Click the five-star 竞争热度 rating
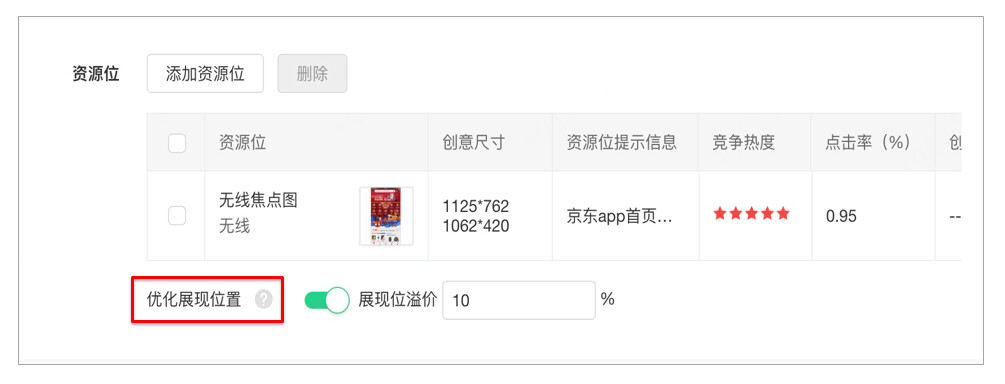The width and height of the screenshot is (1005, 384). pyautogui.click(x=752, y=214)
